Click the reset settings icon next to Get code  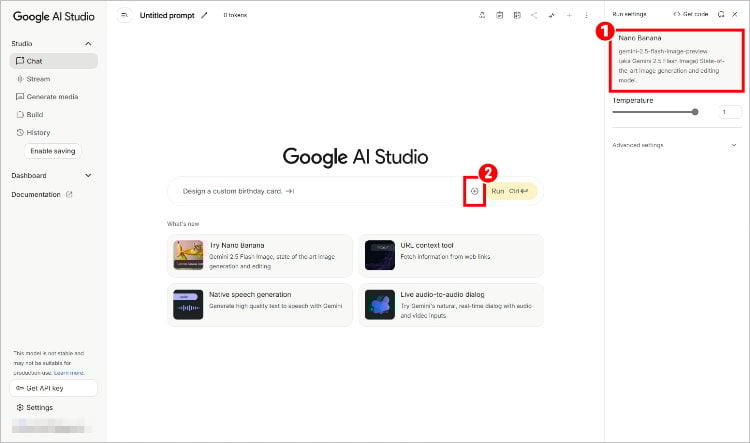tap(721, 14)
